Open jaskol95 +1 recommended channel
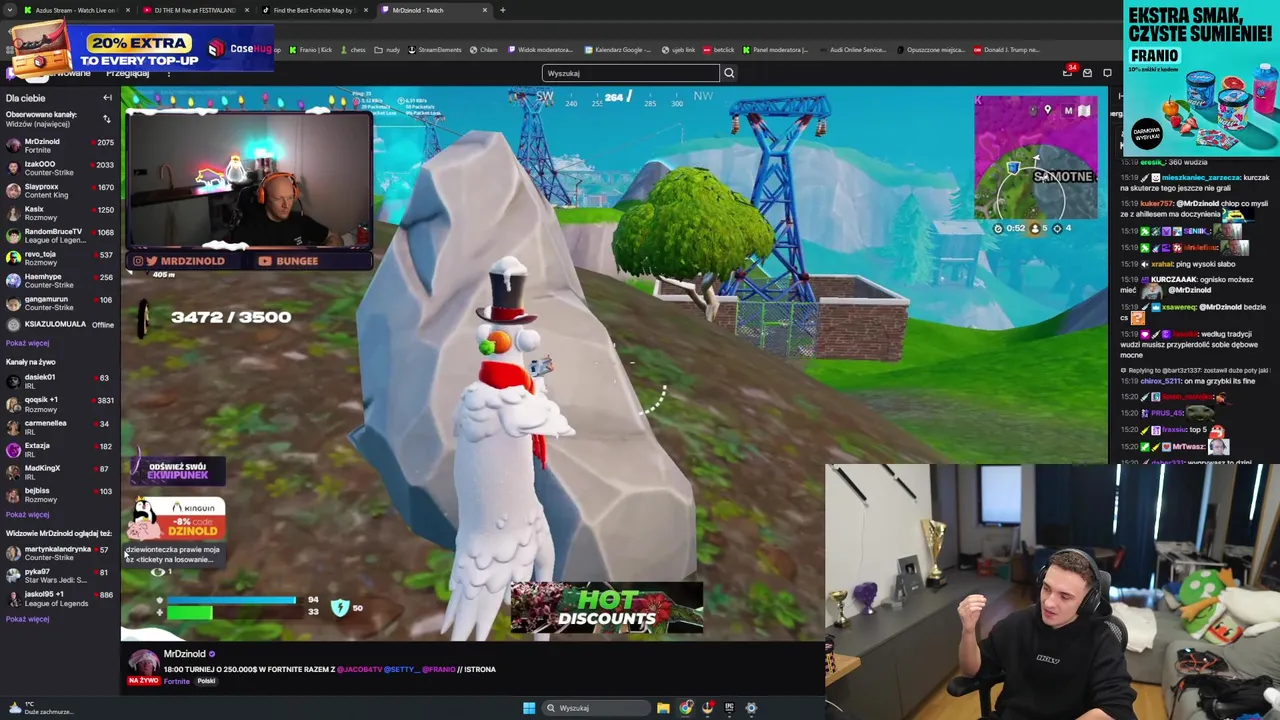The height and width of the screenshot is (720, 1280). click(x=60, y=599)
